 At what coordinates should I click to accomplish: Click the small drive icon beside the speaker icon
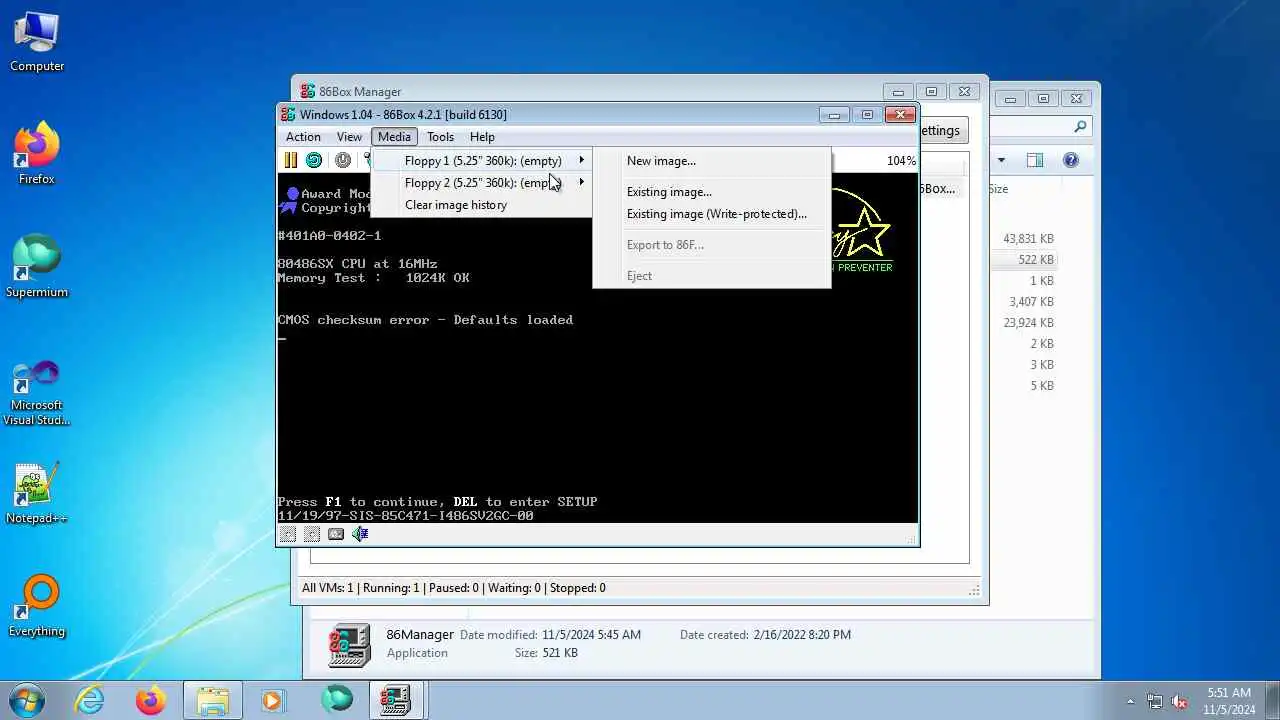(336, 534)
